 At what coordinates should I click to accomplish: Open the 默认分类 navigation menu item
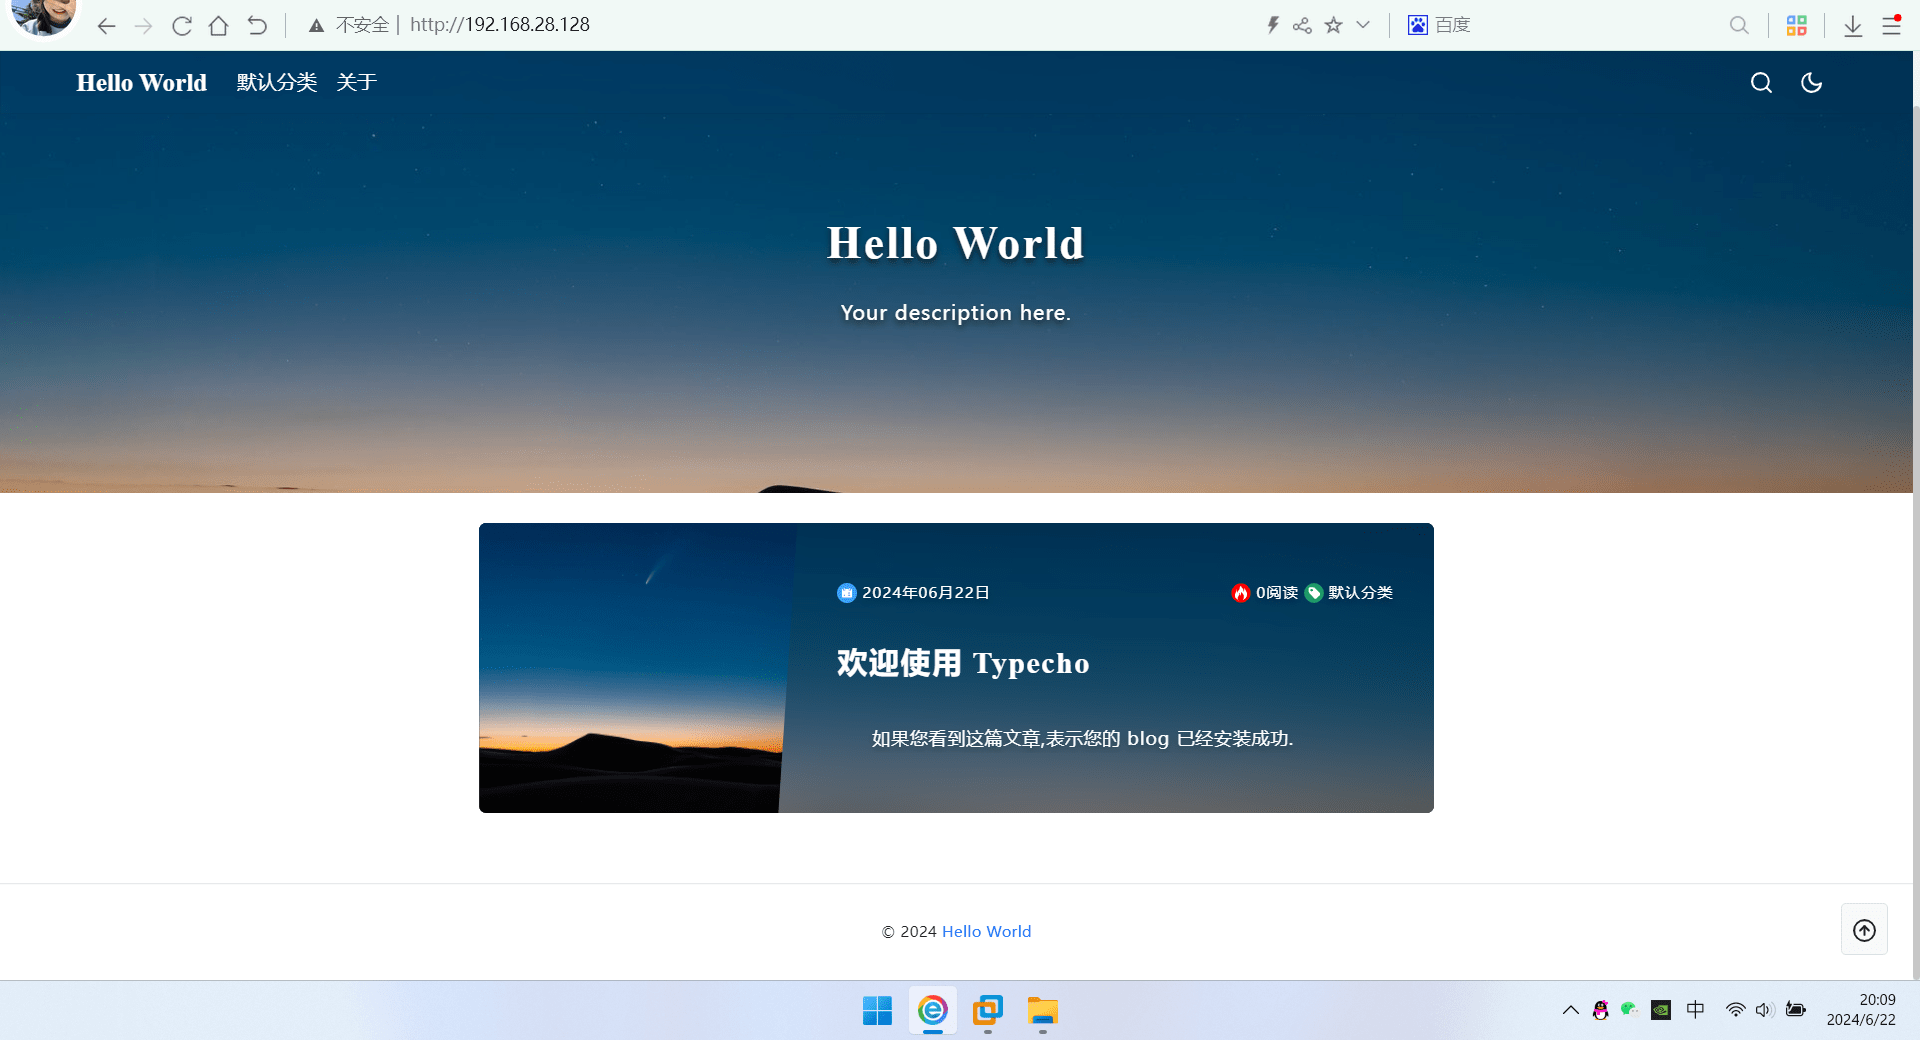click(277, 82)
